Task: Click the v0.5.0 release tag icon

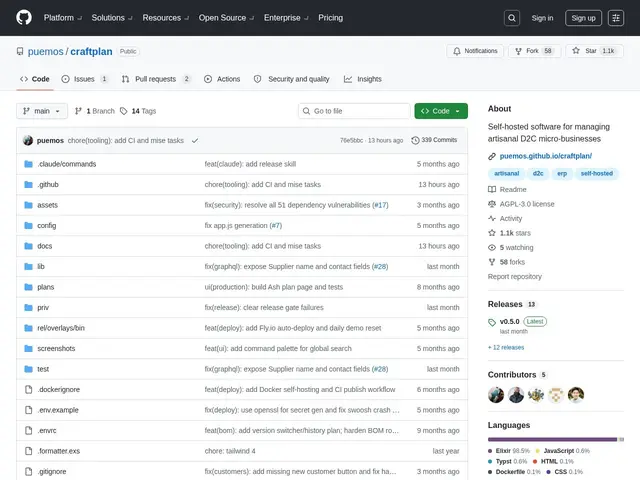Action: click(492, 322)
